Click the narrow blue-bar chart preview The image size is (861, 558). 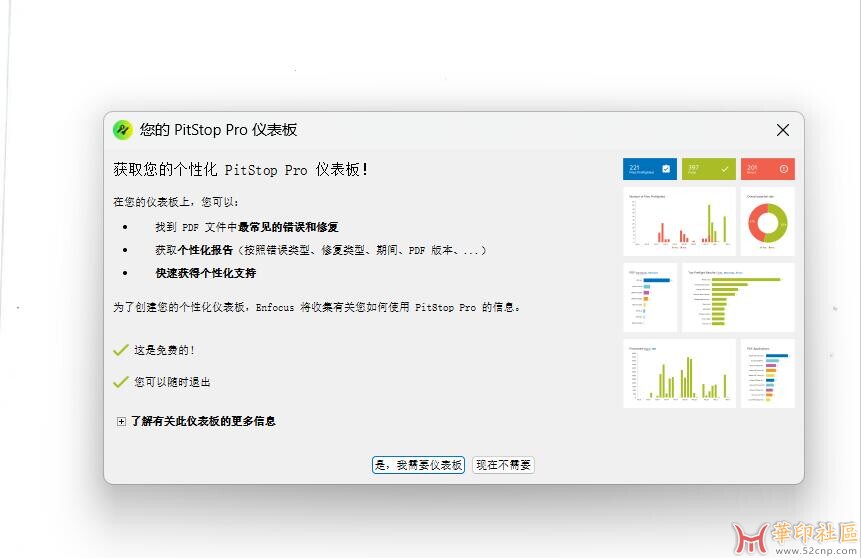[650, 297]
